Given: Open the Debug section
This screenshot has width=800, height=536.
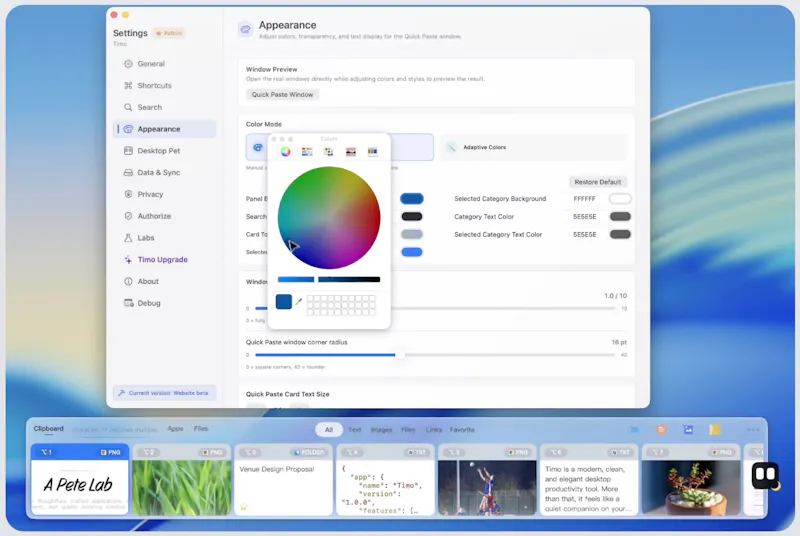Looking at the screenshot, I should coord(164,303).
